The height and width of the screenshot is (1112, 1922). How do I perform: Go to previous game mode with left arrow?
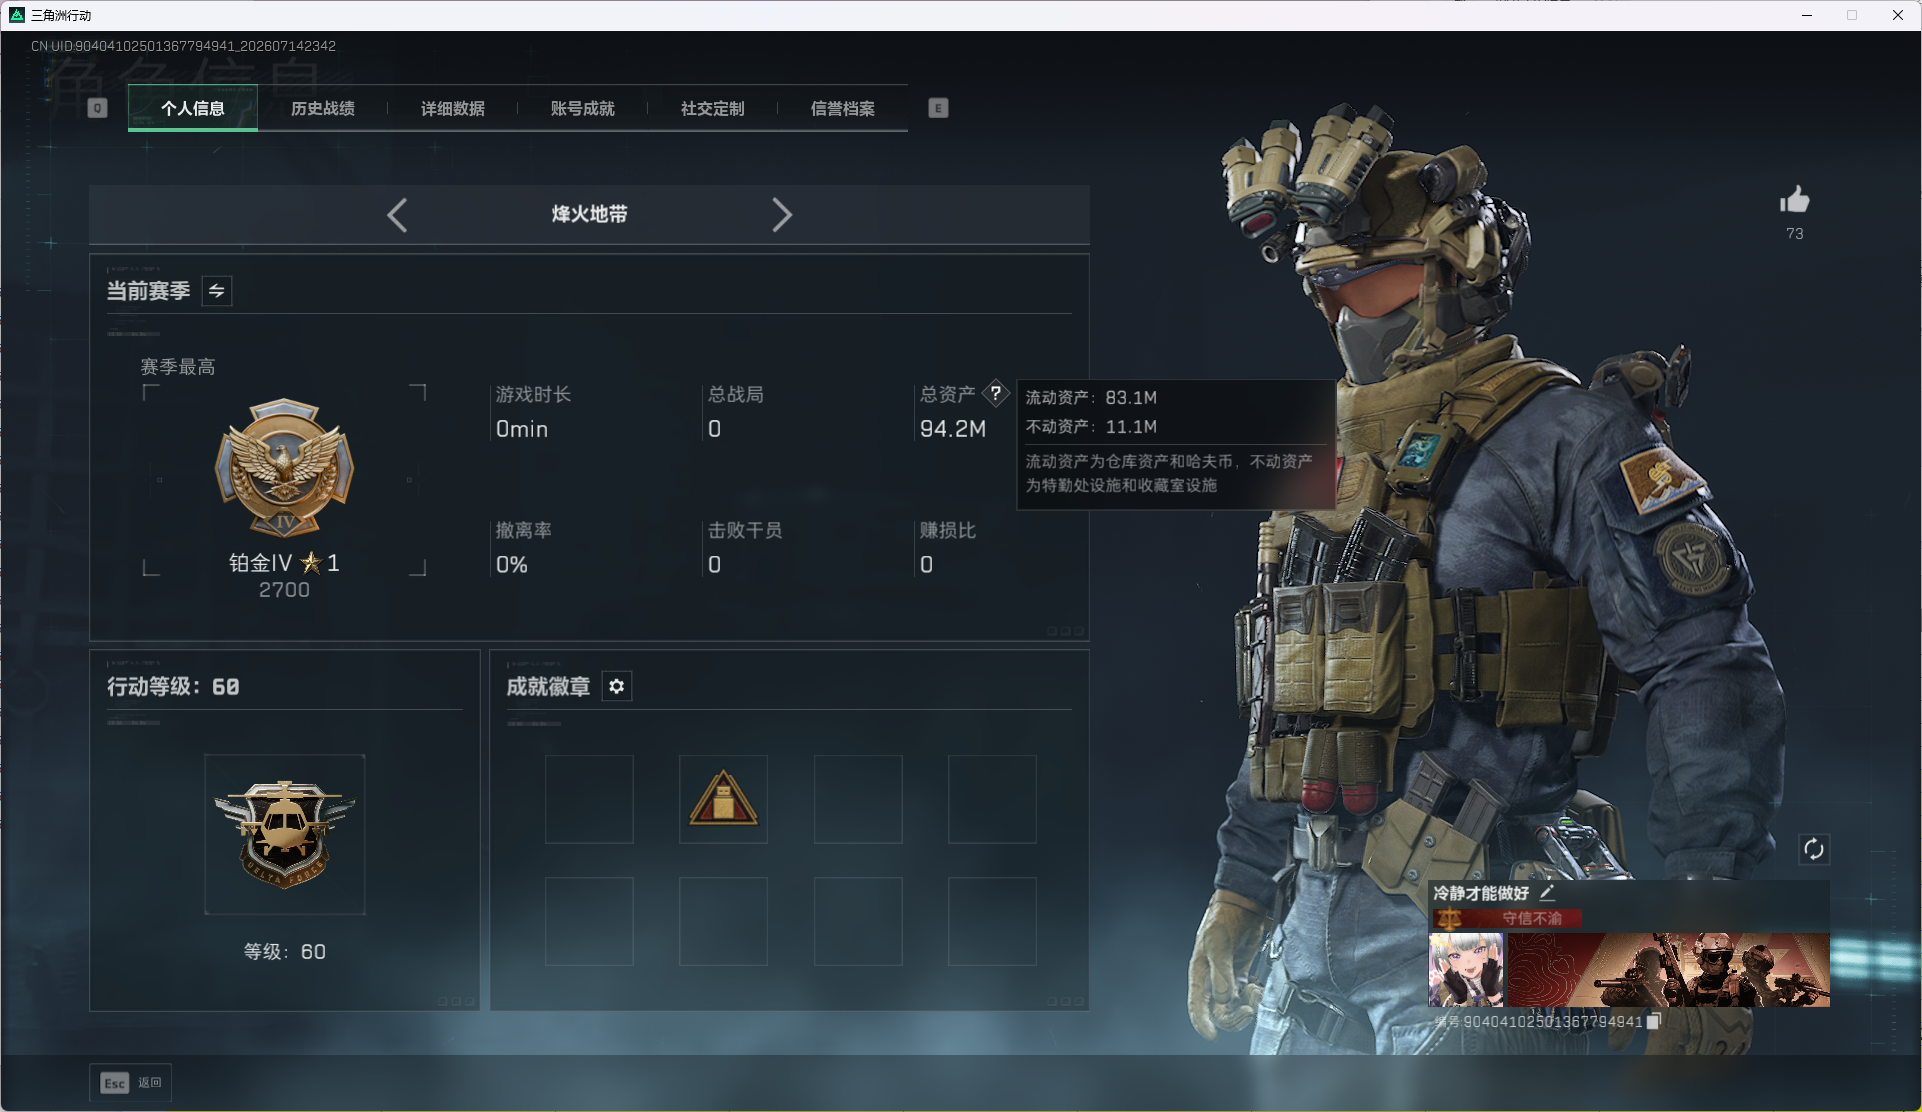397,215
